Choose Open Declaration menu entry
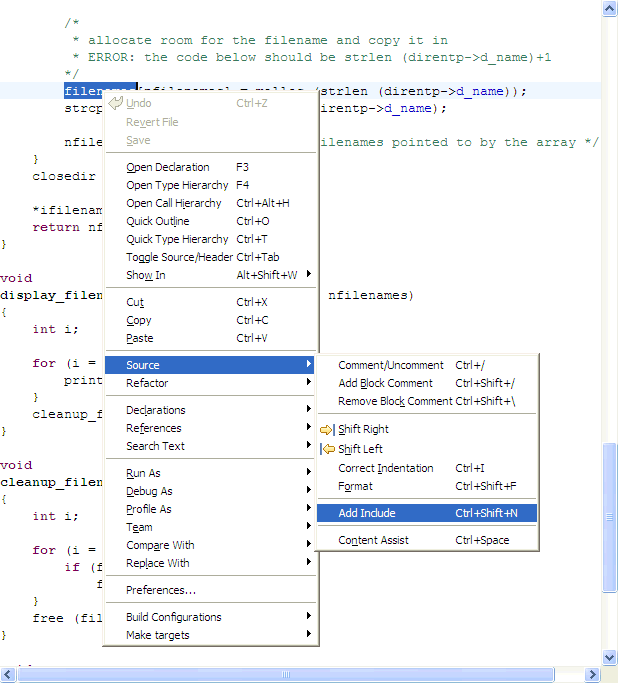 (168, 167)
